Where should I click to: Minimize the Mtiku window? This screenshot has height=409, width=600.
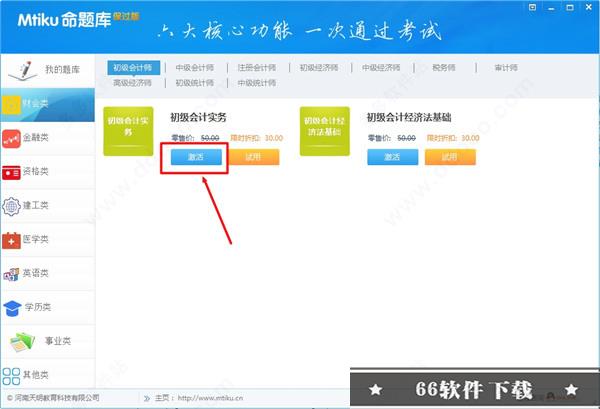(551, 8)
